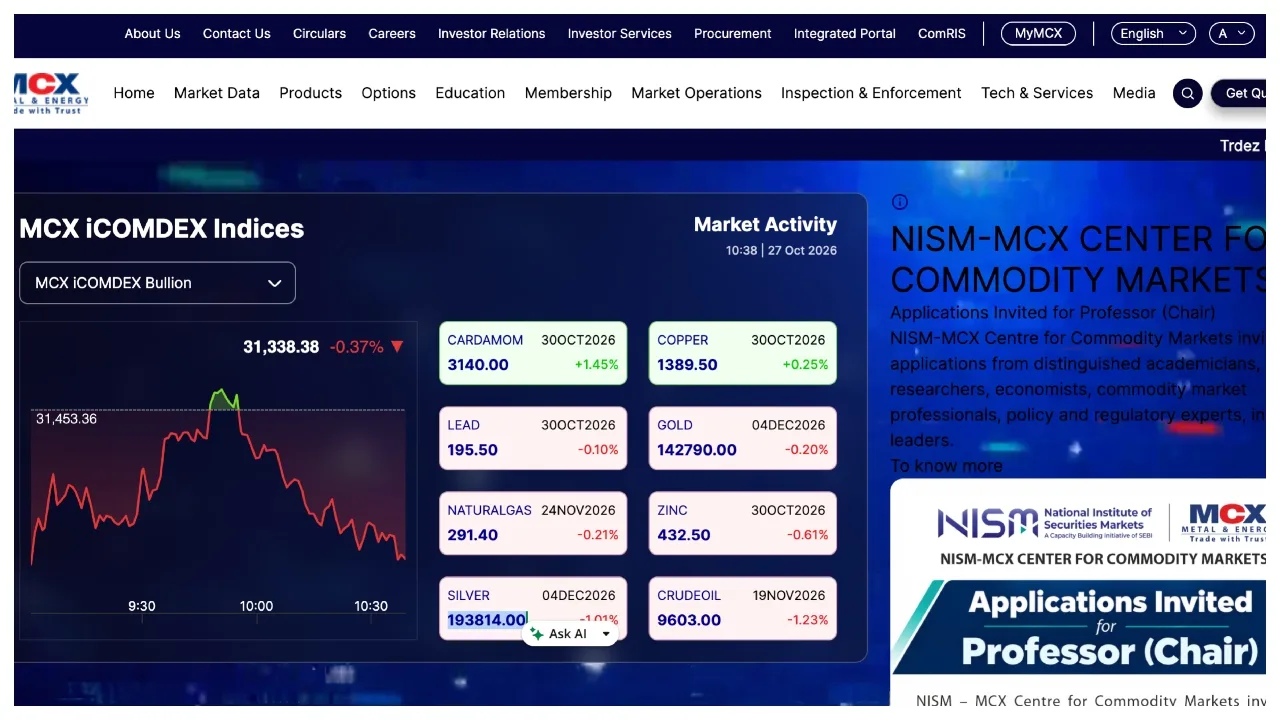Click the 9:30 chart time label
This screenshot has height=720, width=1280.
pos(142,606)
